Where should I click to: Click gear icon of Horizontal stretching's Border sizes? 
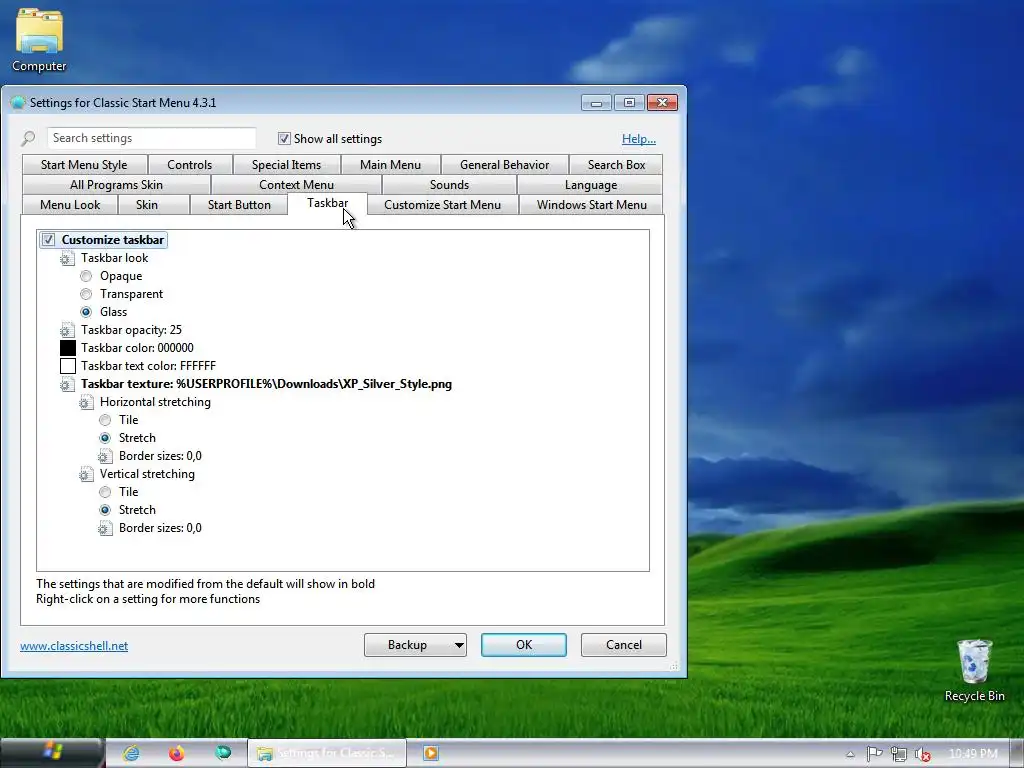(104, 456)
